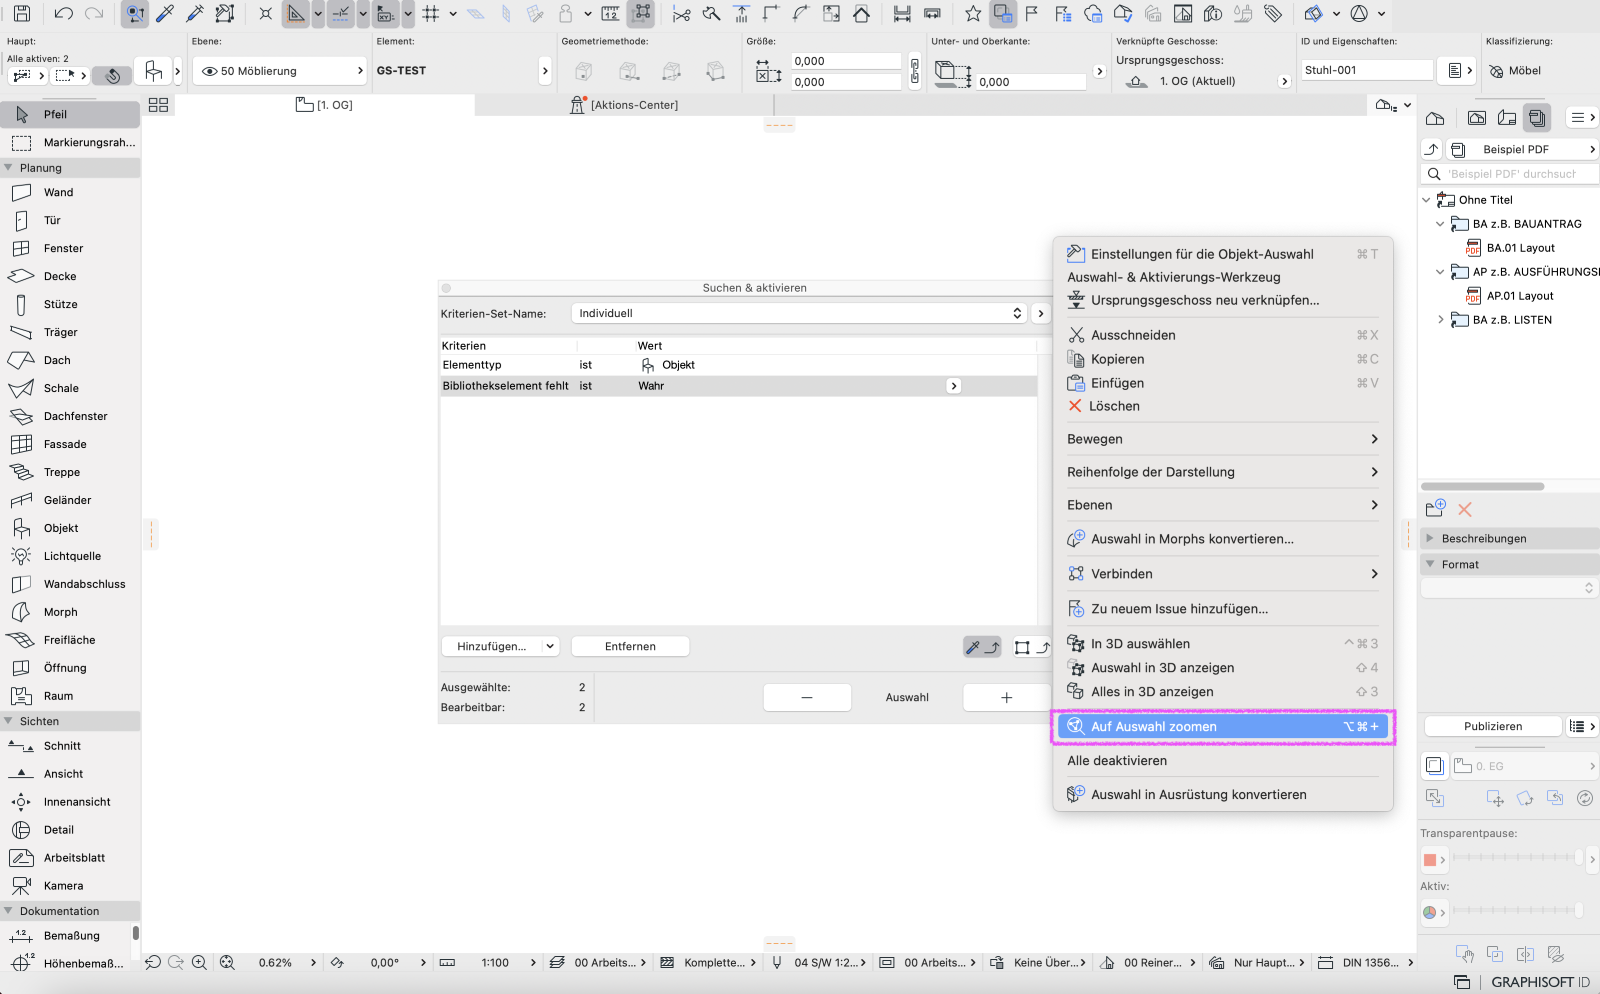Toggle the eyedropper pick-up settings button
Image resolution: width=1600 pixels, height=994 pixels.
pyautogui.click(x=974, y=647)
